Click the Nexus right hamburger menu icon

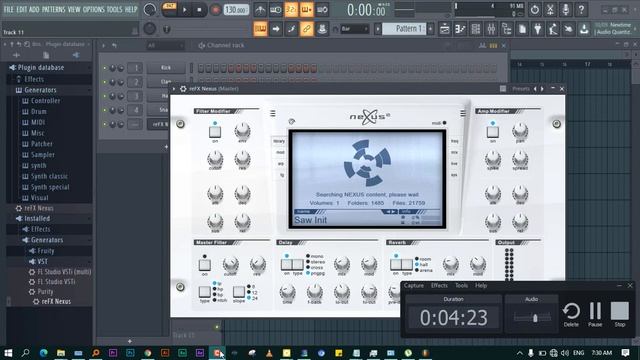[462, 113]
